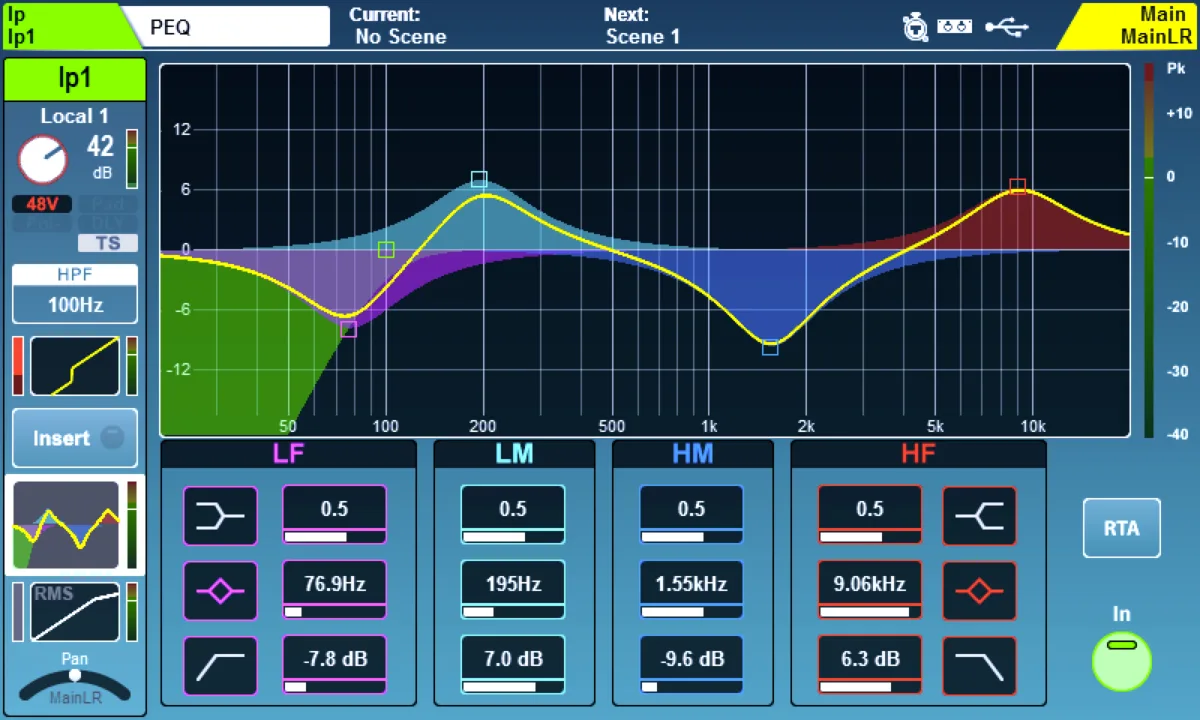This screenshot has width=1200, height=720.
Task: Select HF frequency 9.06kHz
Action: [x=870, y=591]
